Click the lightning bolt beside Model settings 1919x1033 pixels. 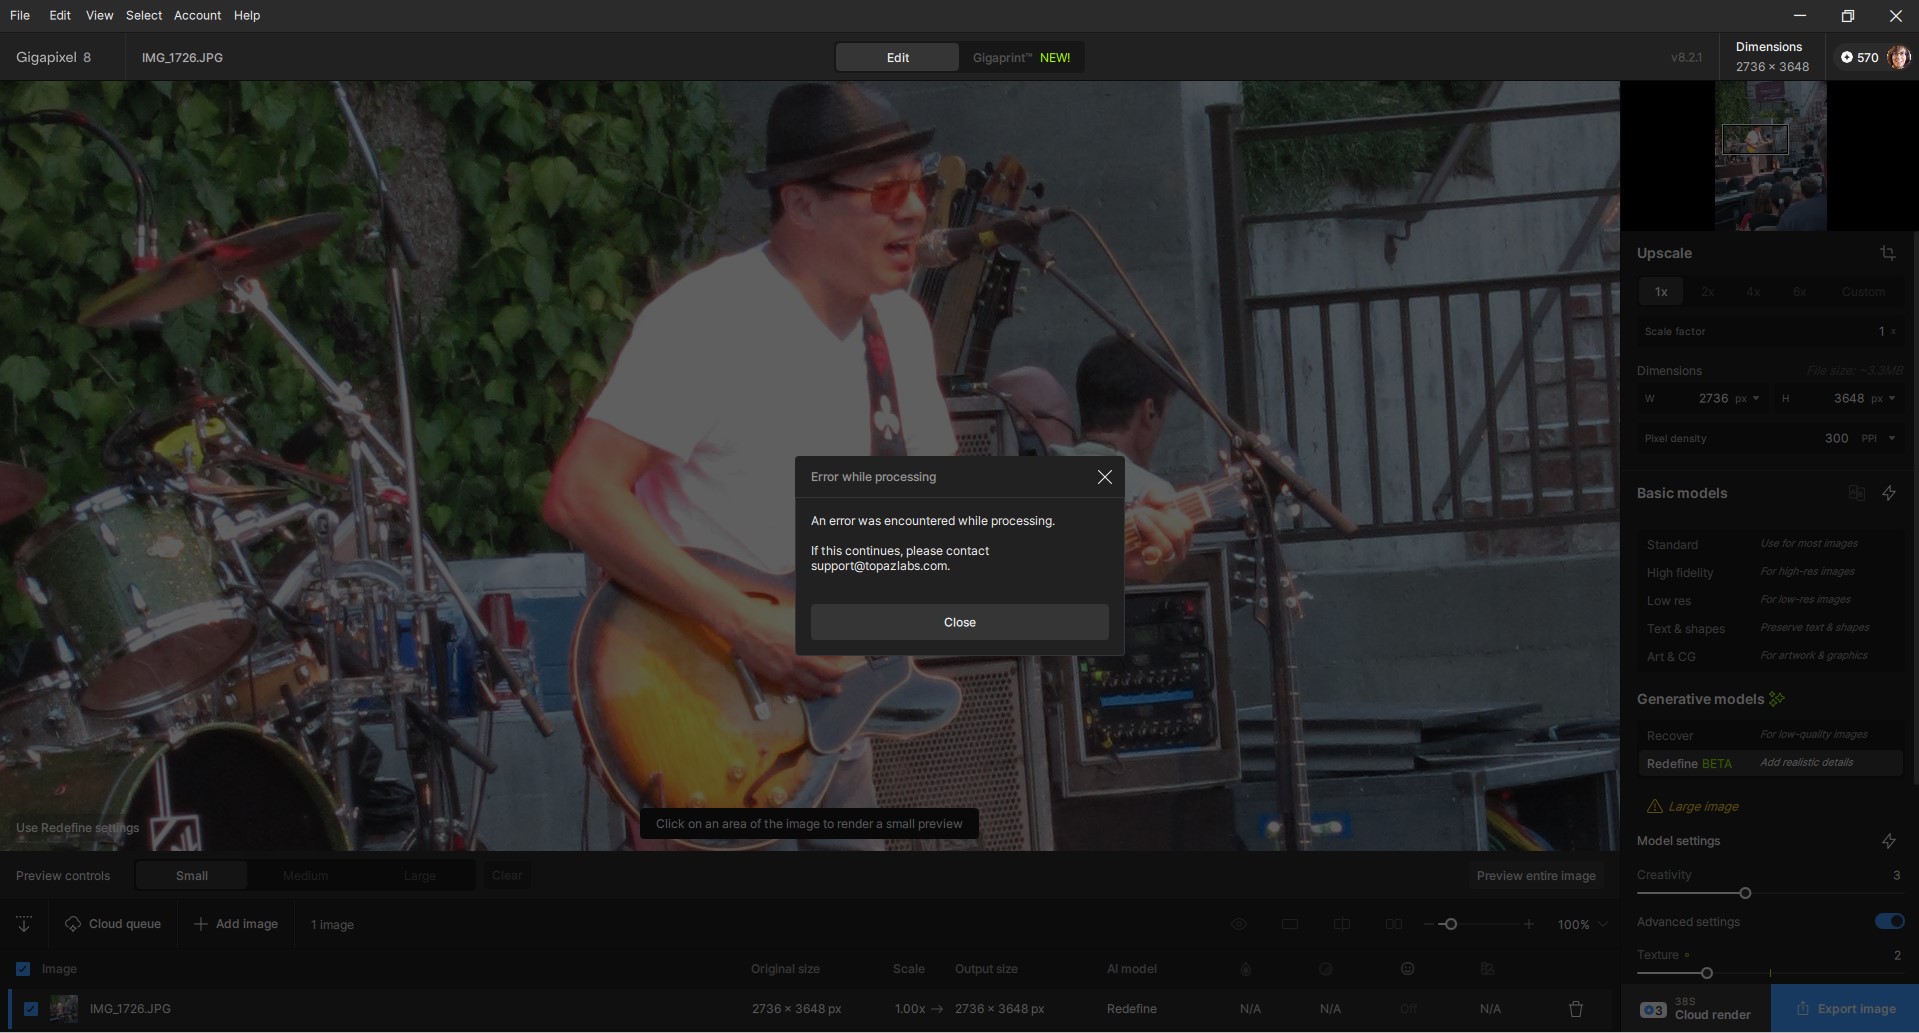[1889, 841]
